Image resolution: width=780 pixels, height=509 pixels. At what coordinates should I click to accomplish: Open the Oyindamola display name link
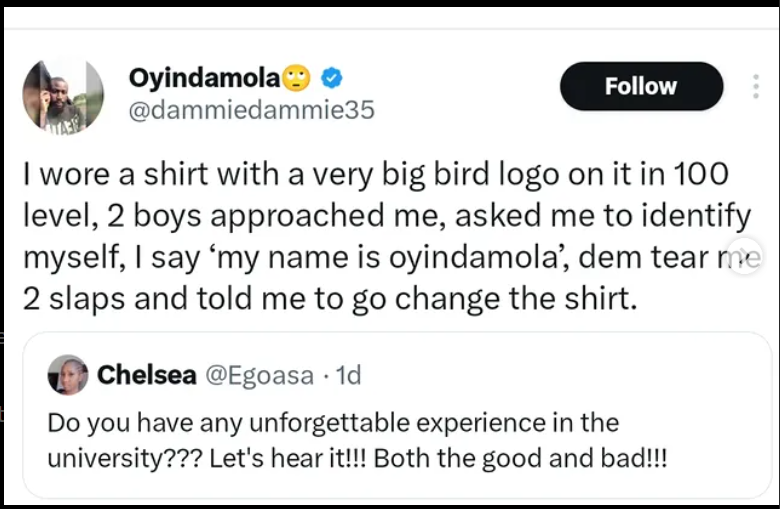tap(204, 78)
